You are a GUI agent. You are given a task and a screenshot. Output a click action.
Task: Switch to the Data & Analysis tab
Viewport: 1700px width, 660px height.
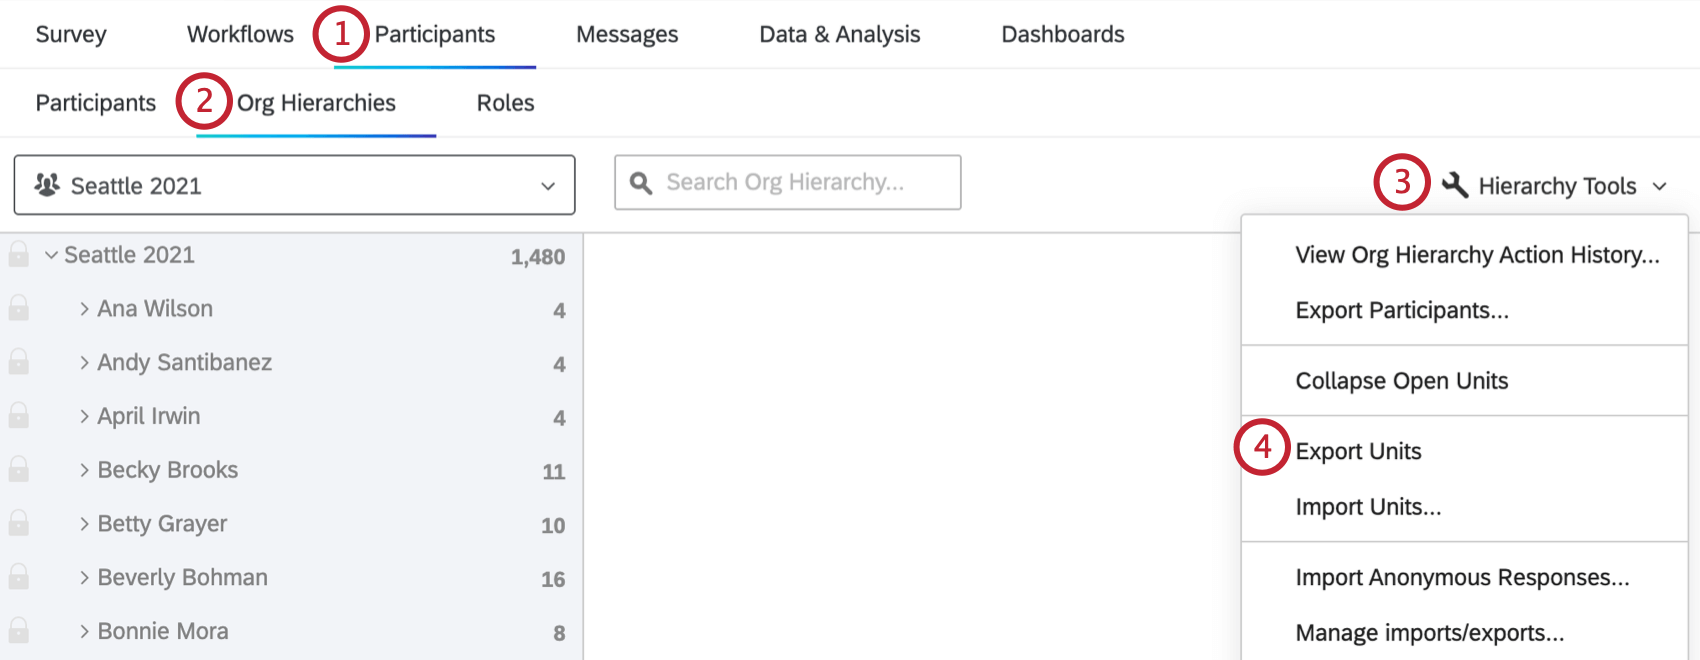tap(839, 34)
